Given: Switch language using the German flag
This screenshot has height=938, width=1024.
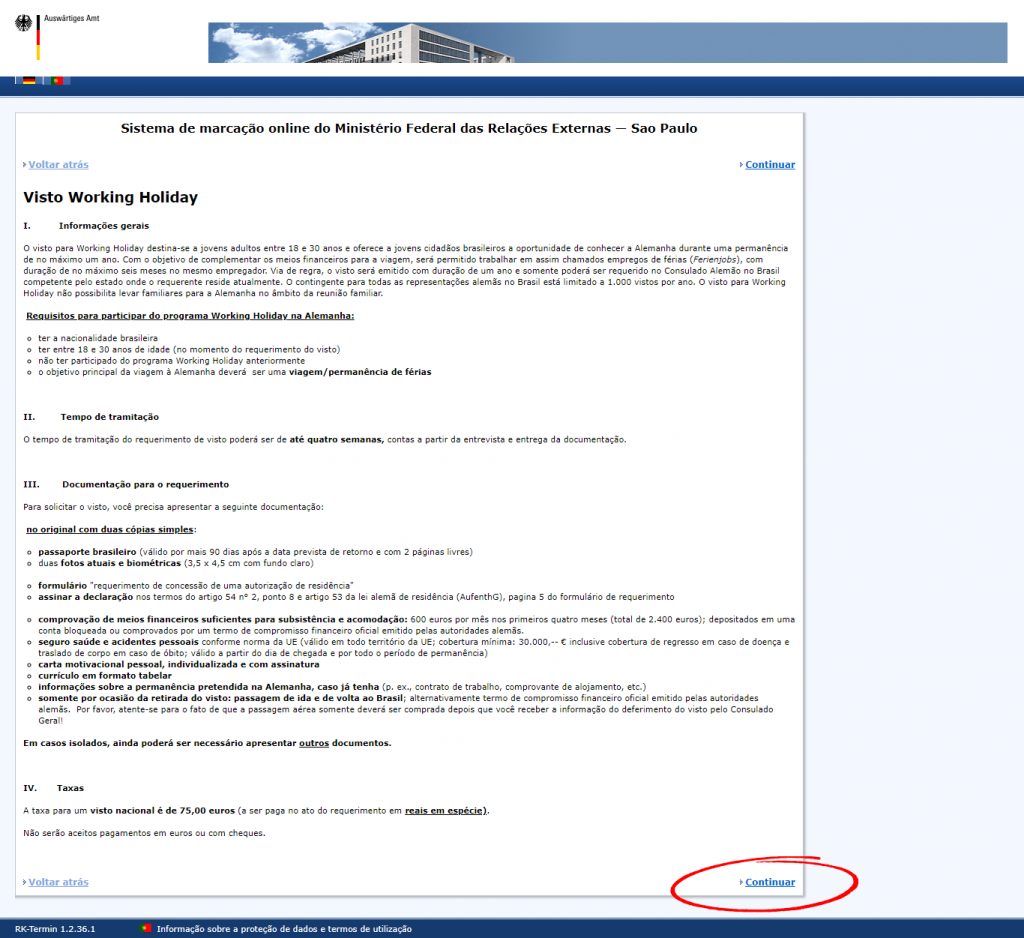Looking at the screenshot, I should pos(29,81).
